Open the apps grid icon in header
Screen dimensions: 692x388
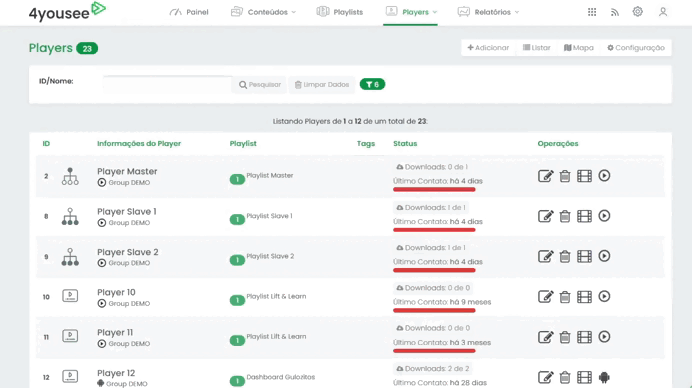pyautogui.click(x=592, y=12)
